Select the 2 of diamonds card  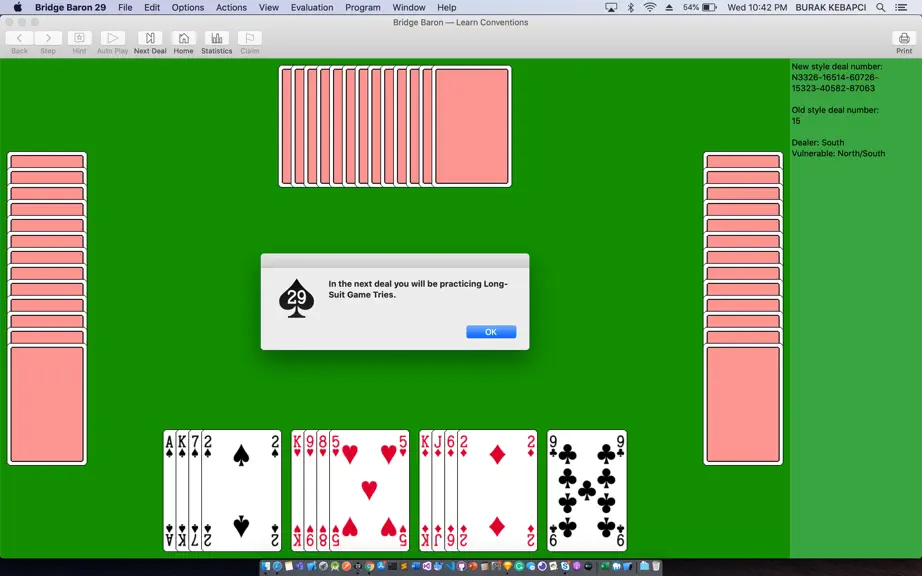497,491
